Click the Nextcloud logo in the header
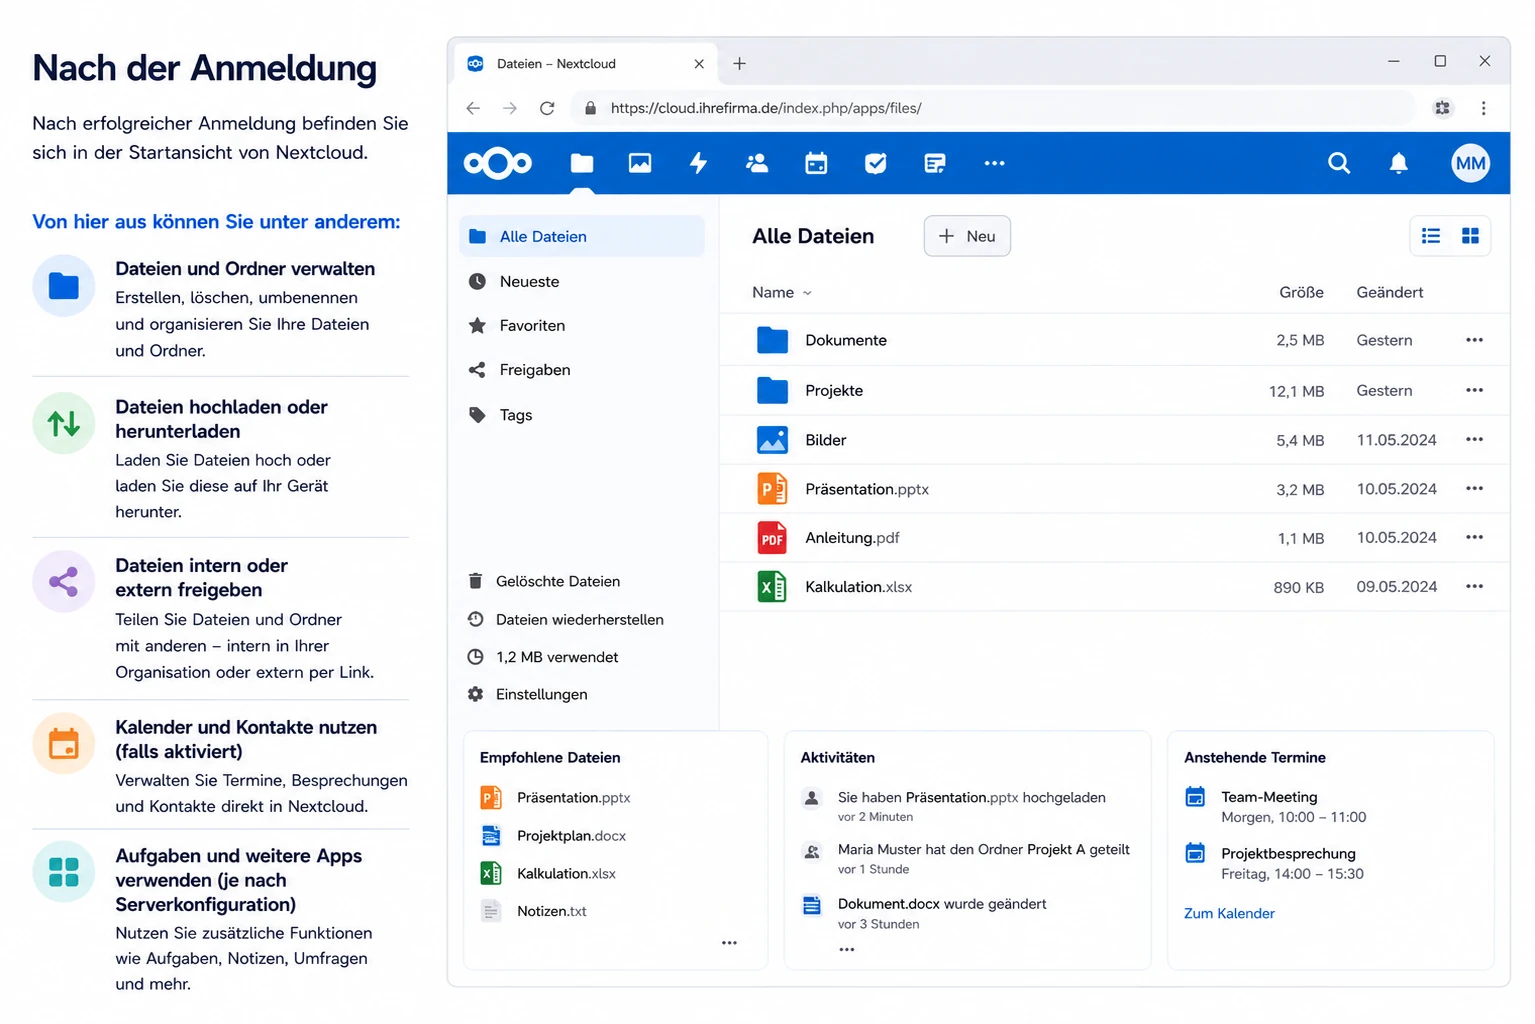The height and width of the screenshot is (1024, 1535). (x=498, y=163)
